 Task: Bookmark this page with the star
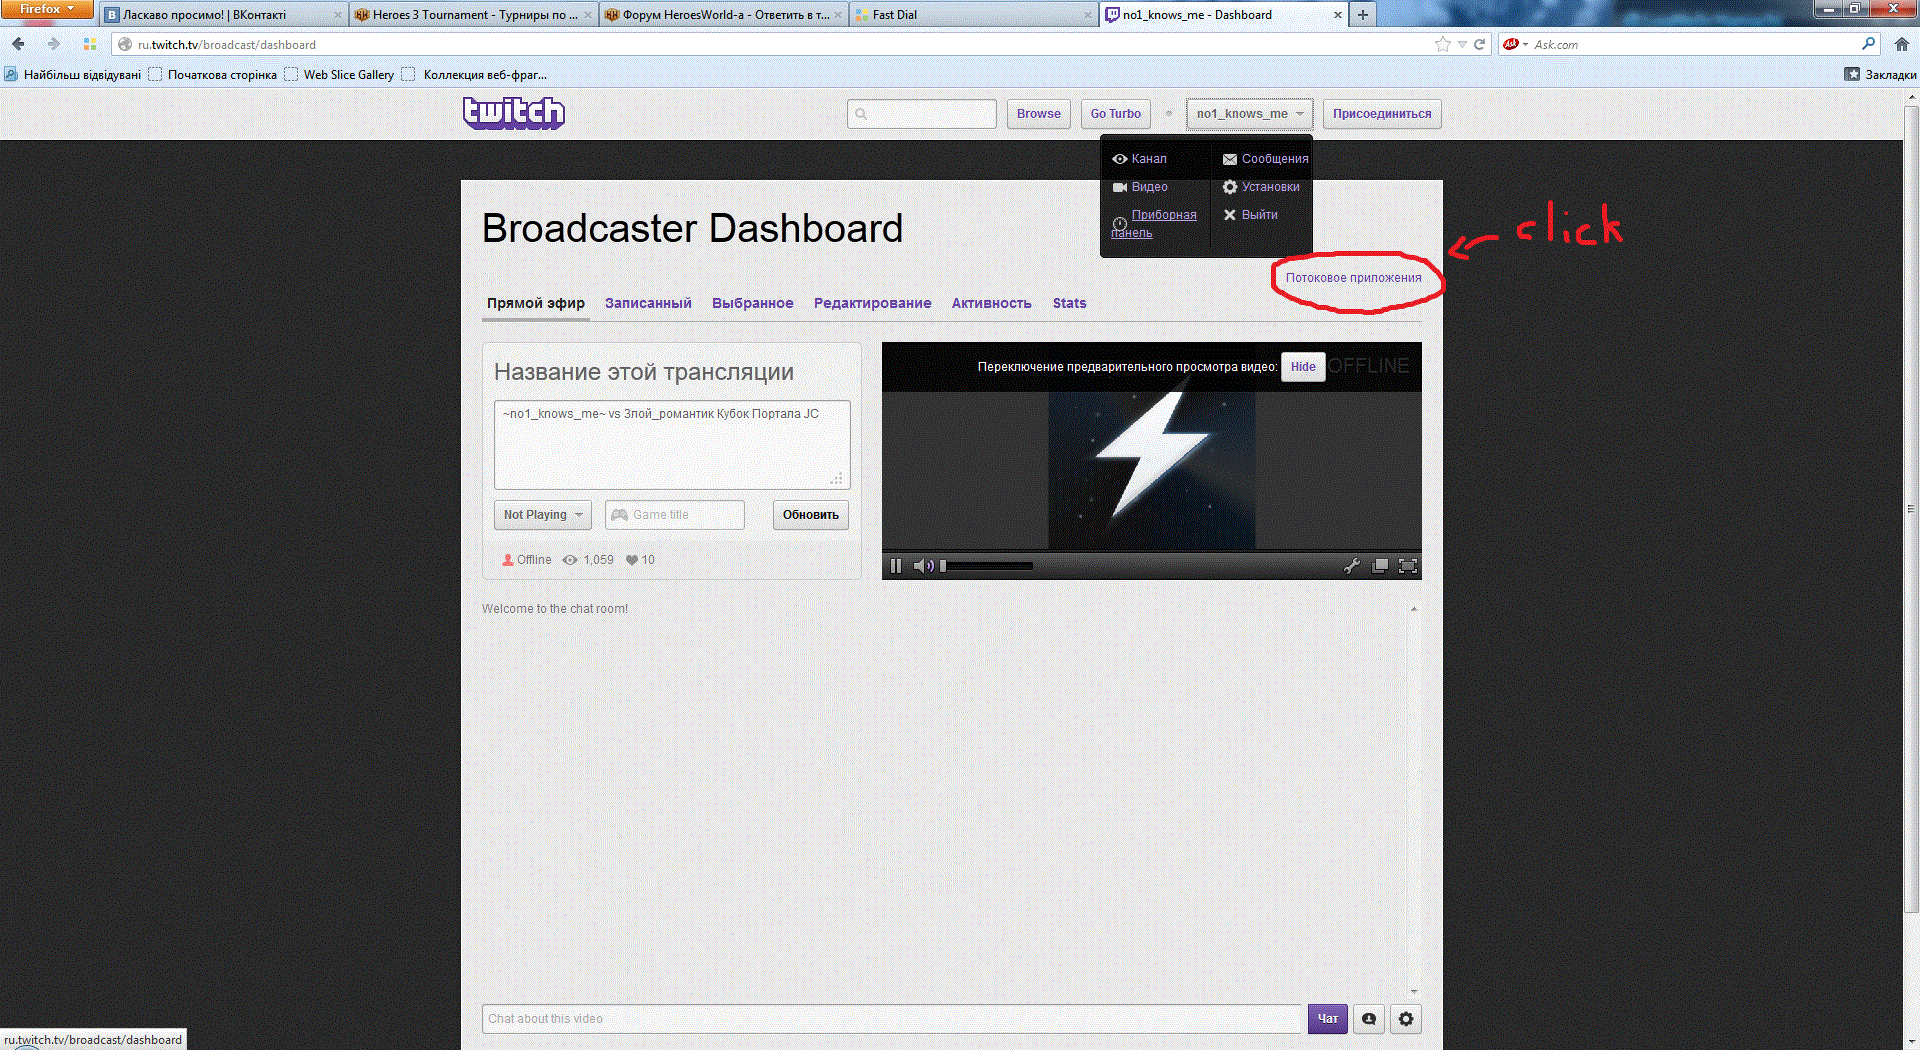click(1442, 44)
